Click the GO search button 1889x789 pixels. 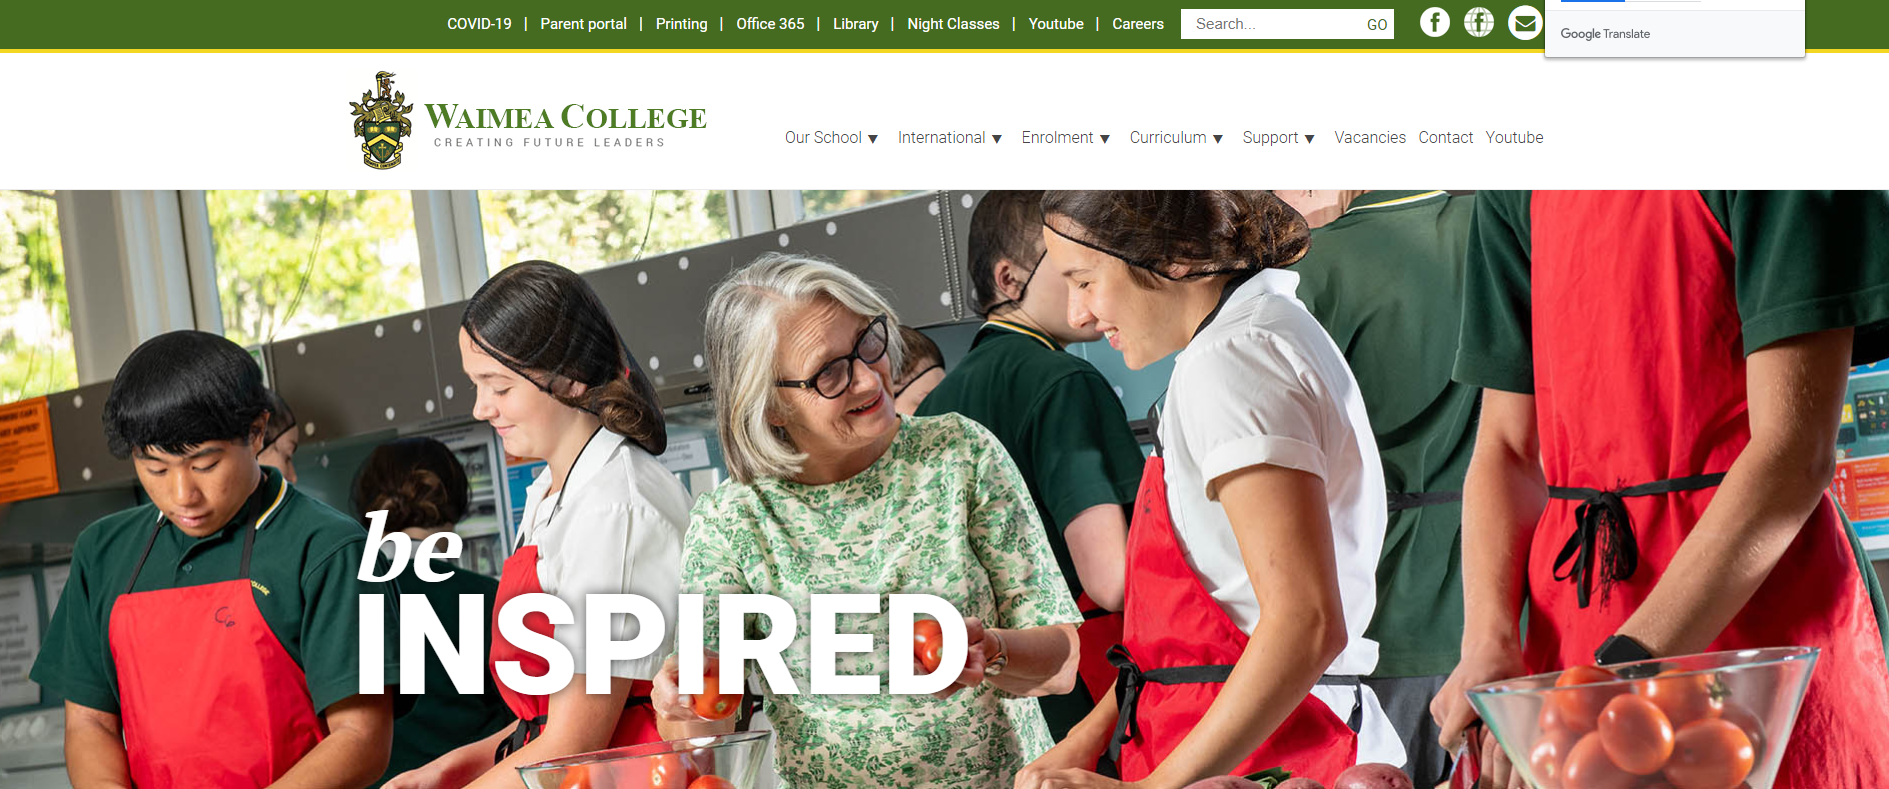(x=1377, y=24)
